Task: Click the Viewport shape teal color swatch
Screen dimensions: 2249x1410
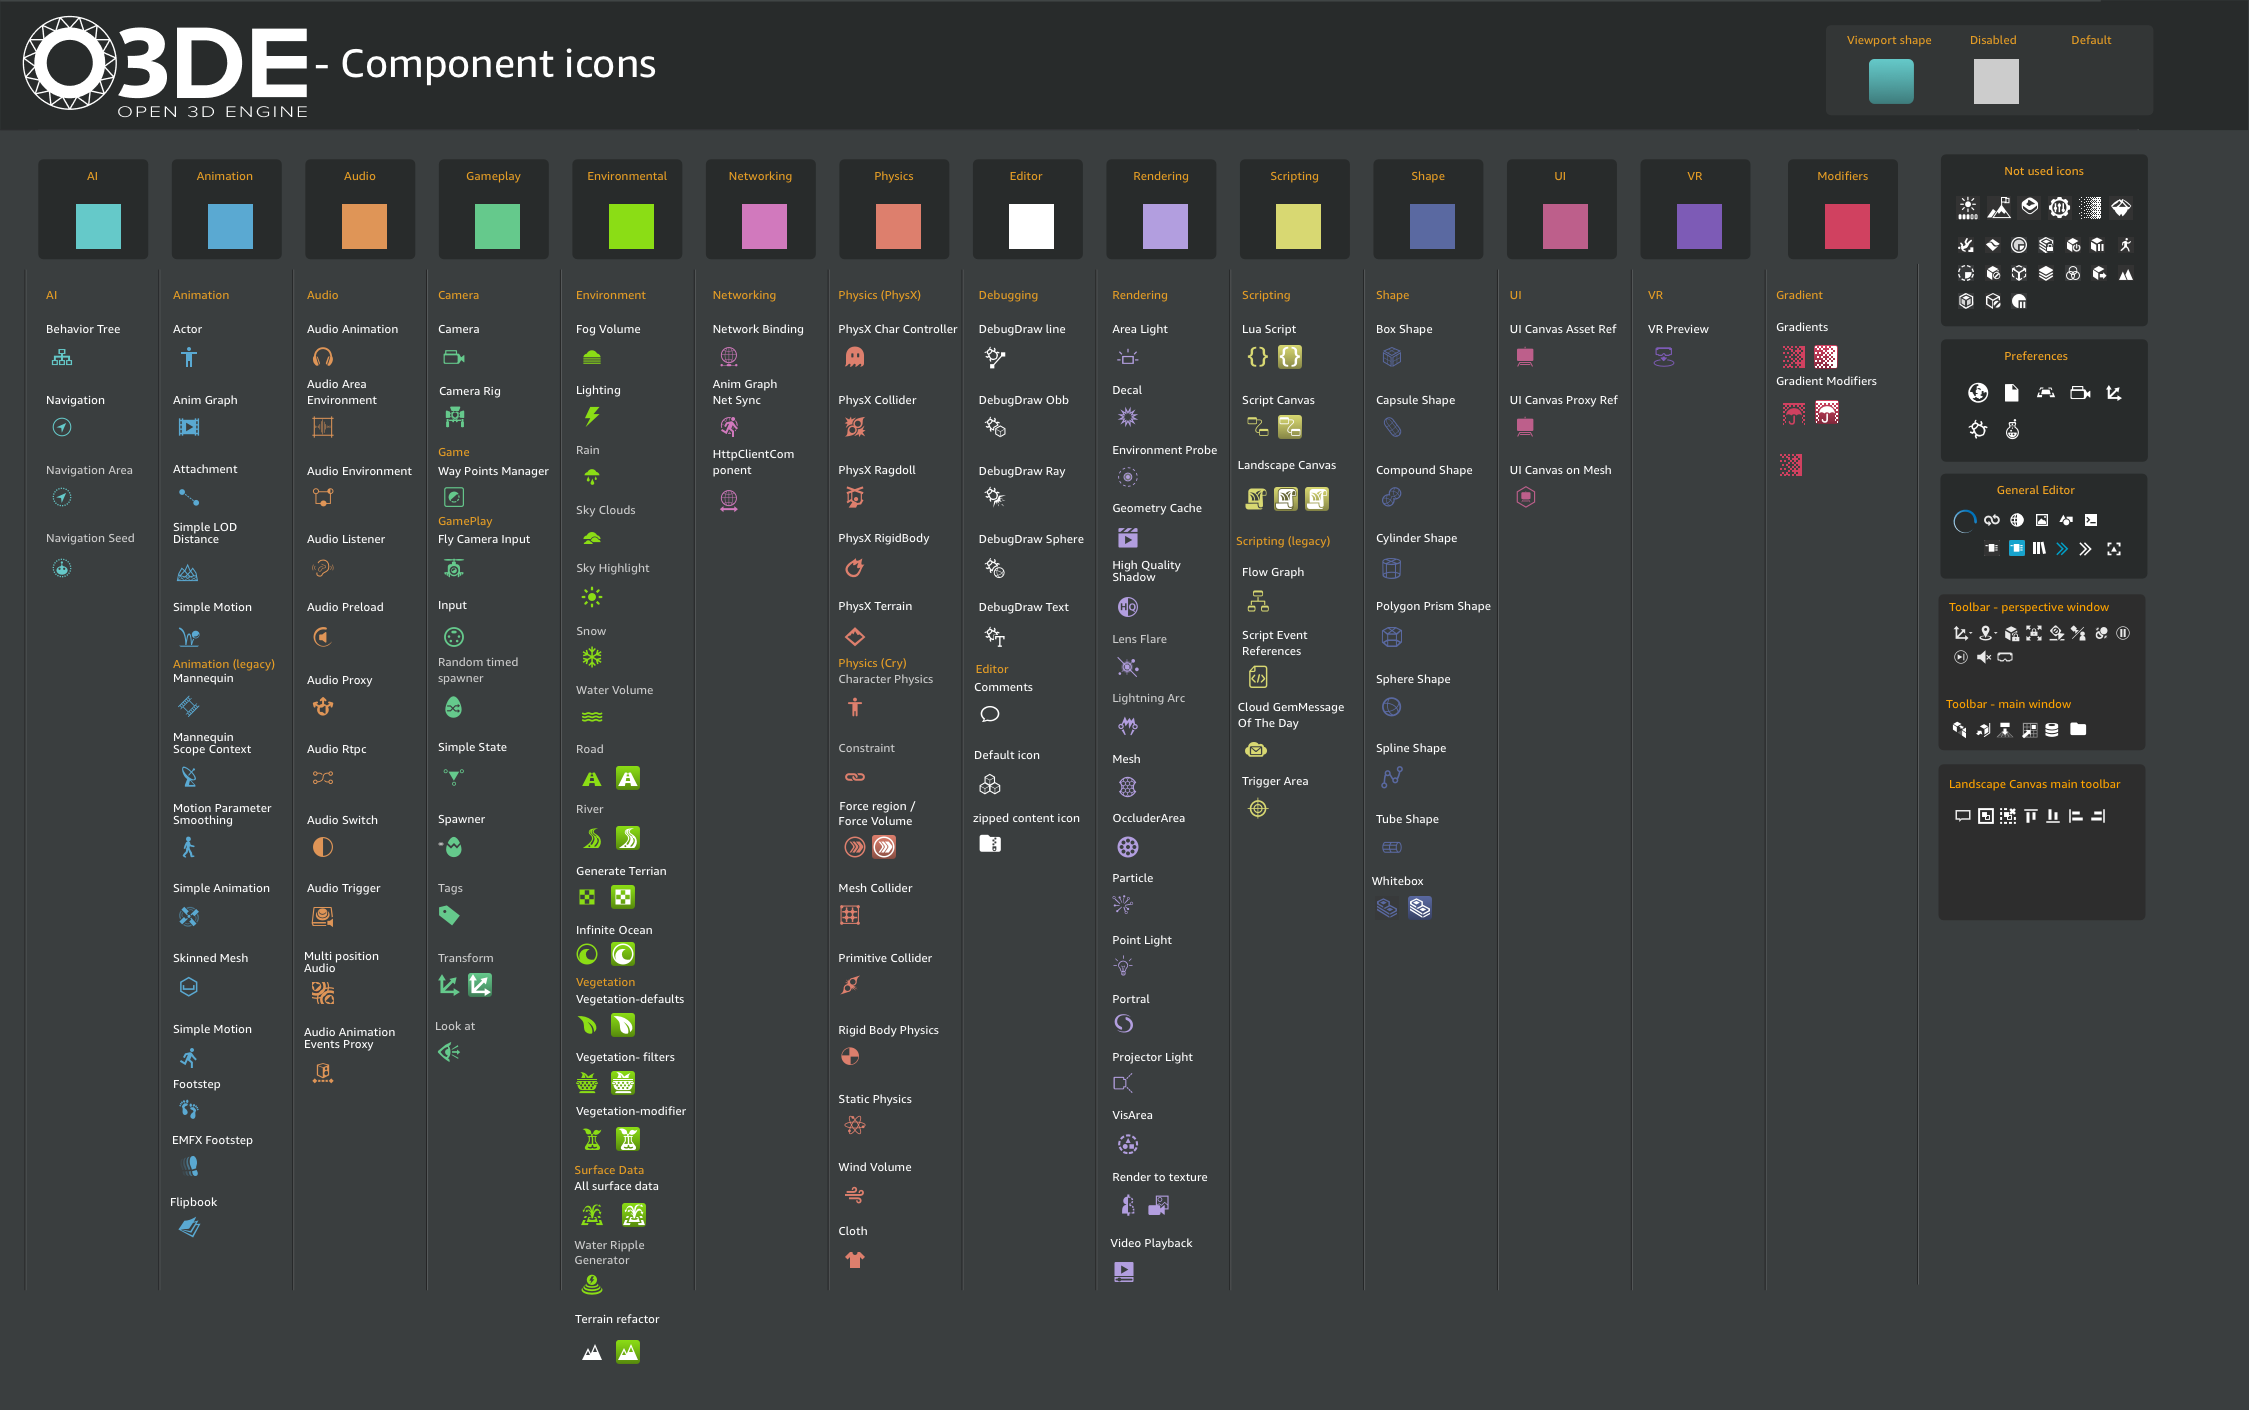Action: click(x=1890, y=81)
